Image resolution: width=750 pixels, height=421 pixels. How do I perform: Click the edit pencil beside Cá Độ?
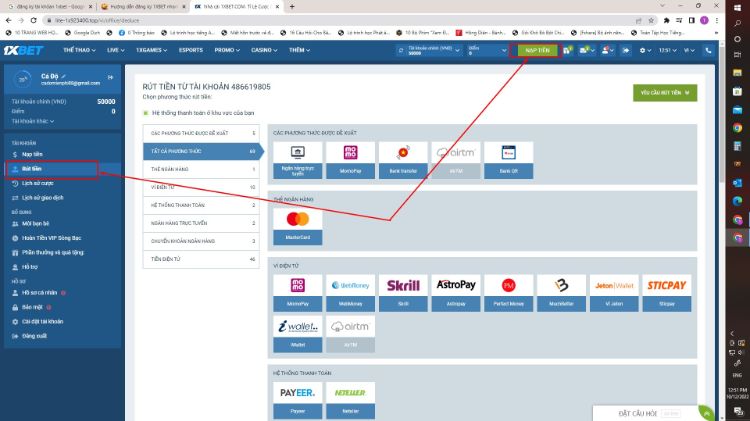(64, 76)
